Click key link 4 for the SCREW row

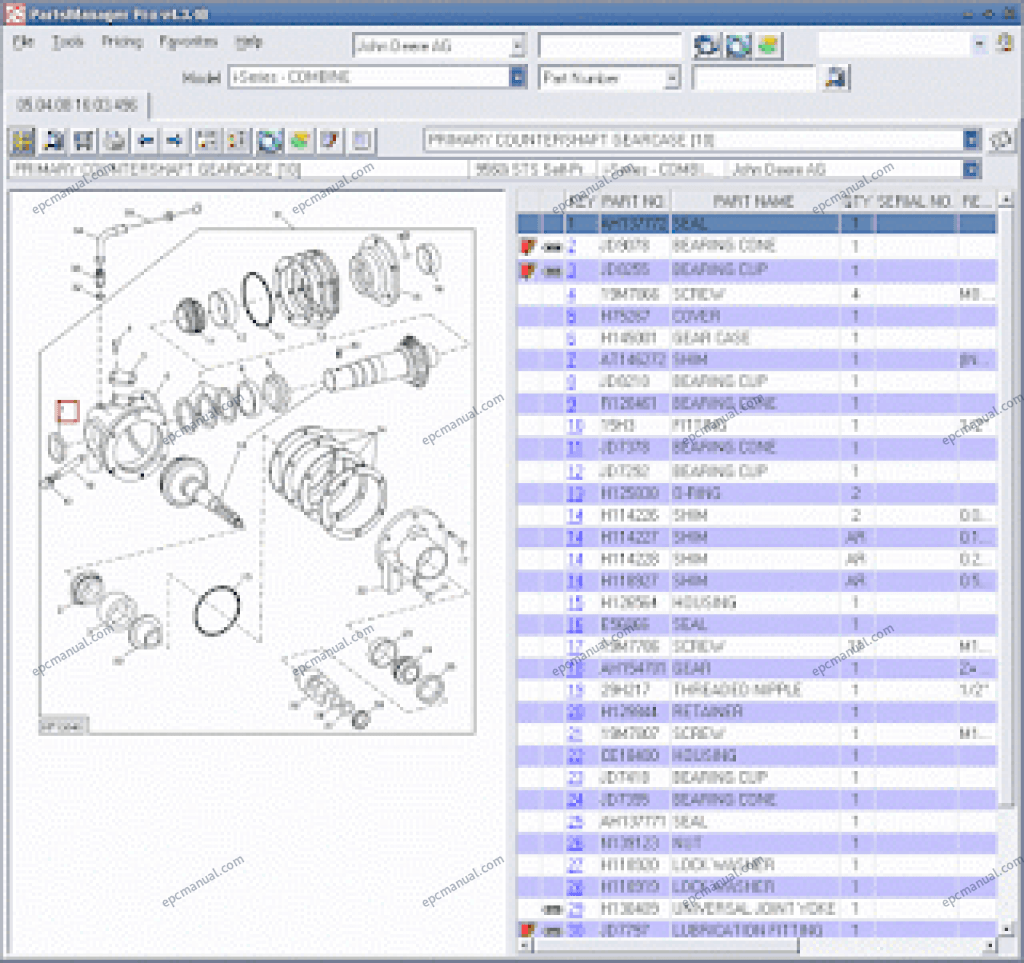click(x=571, y=294)
